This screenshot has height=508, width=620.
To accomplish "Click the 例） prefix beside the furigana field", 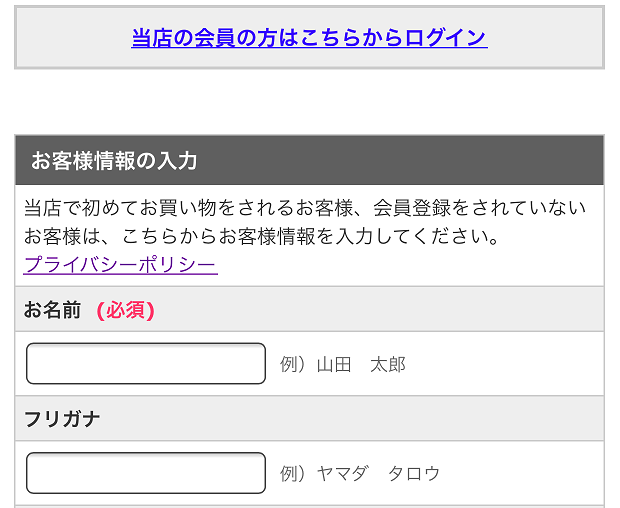I will 292,474.
